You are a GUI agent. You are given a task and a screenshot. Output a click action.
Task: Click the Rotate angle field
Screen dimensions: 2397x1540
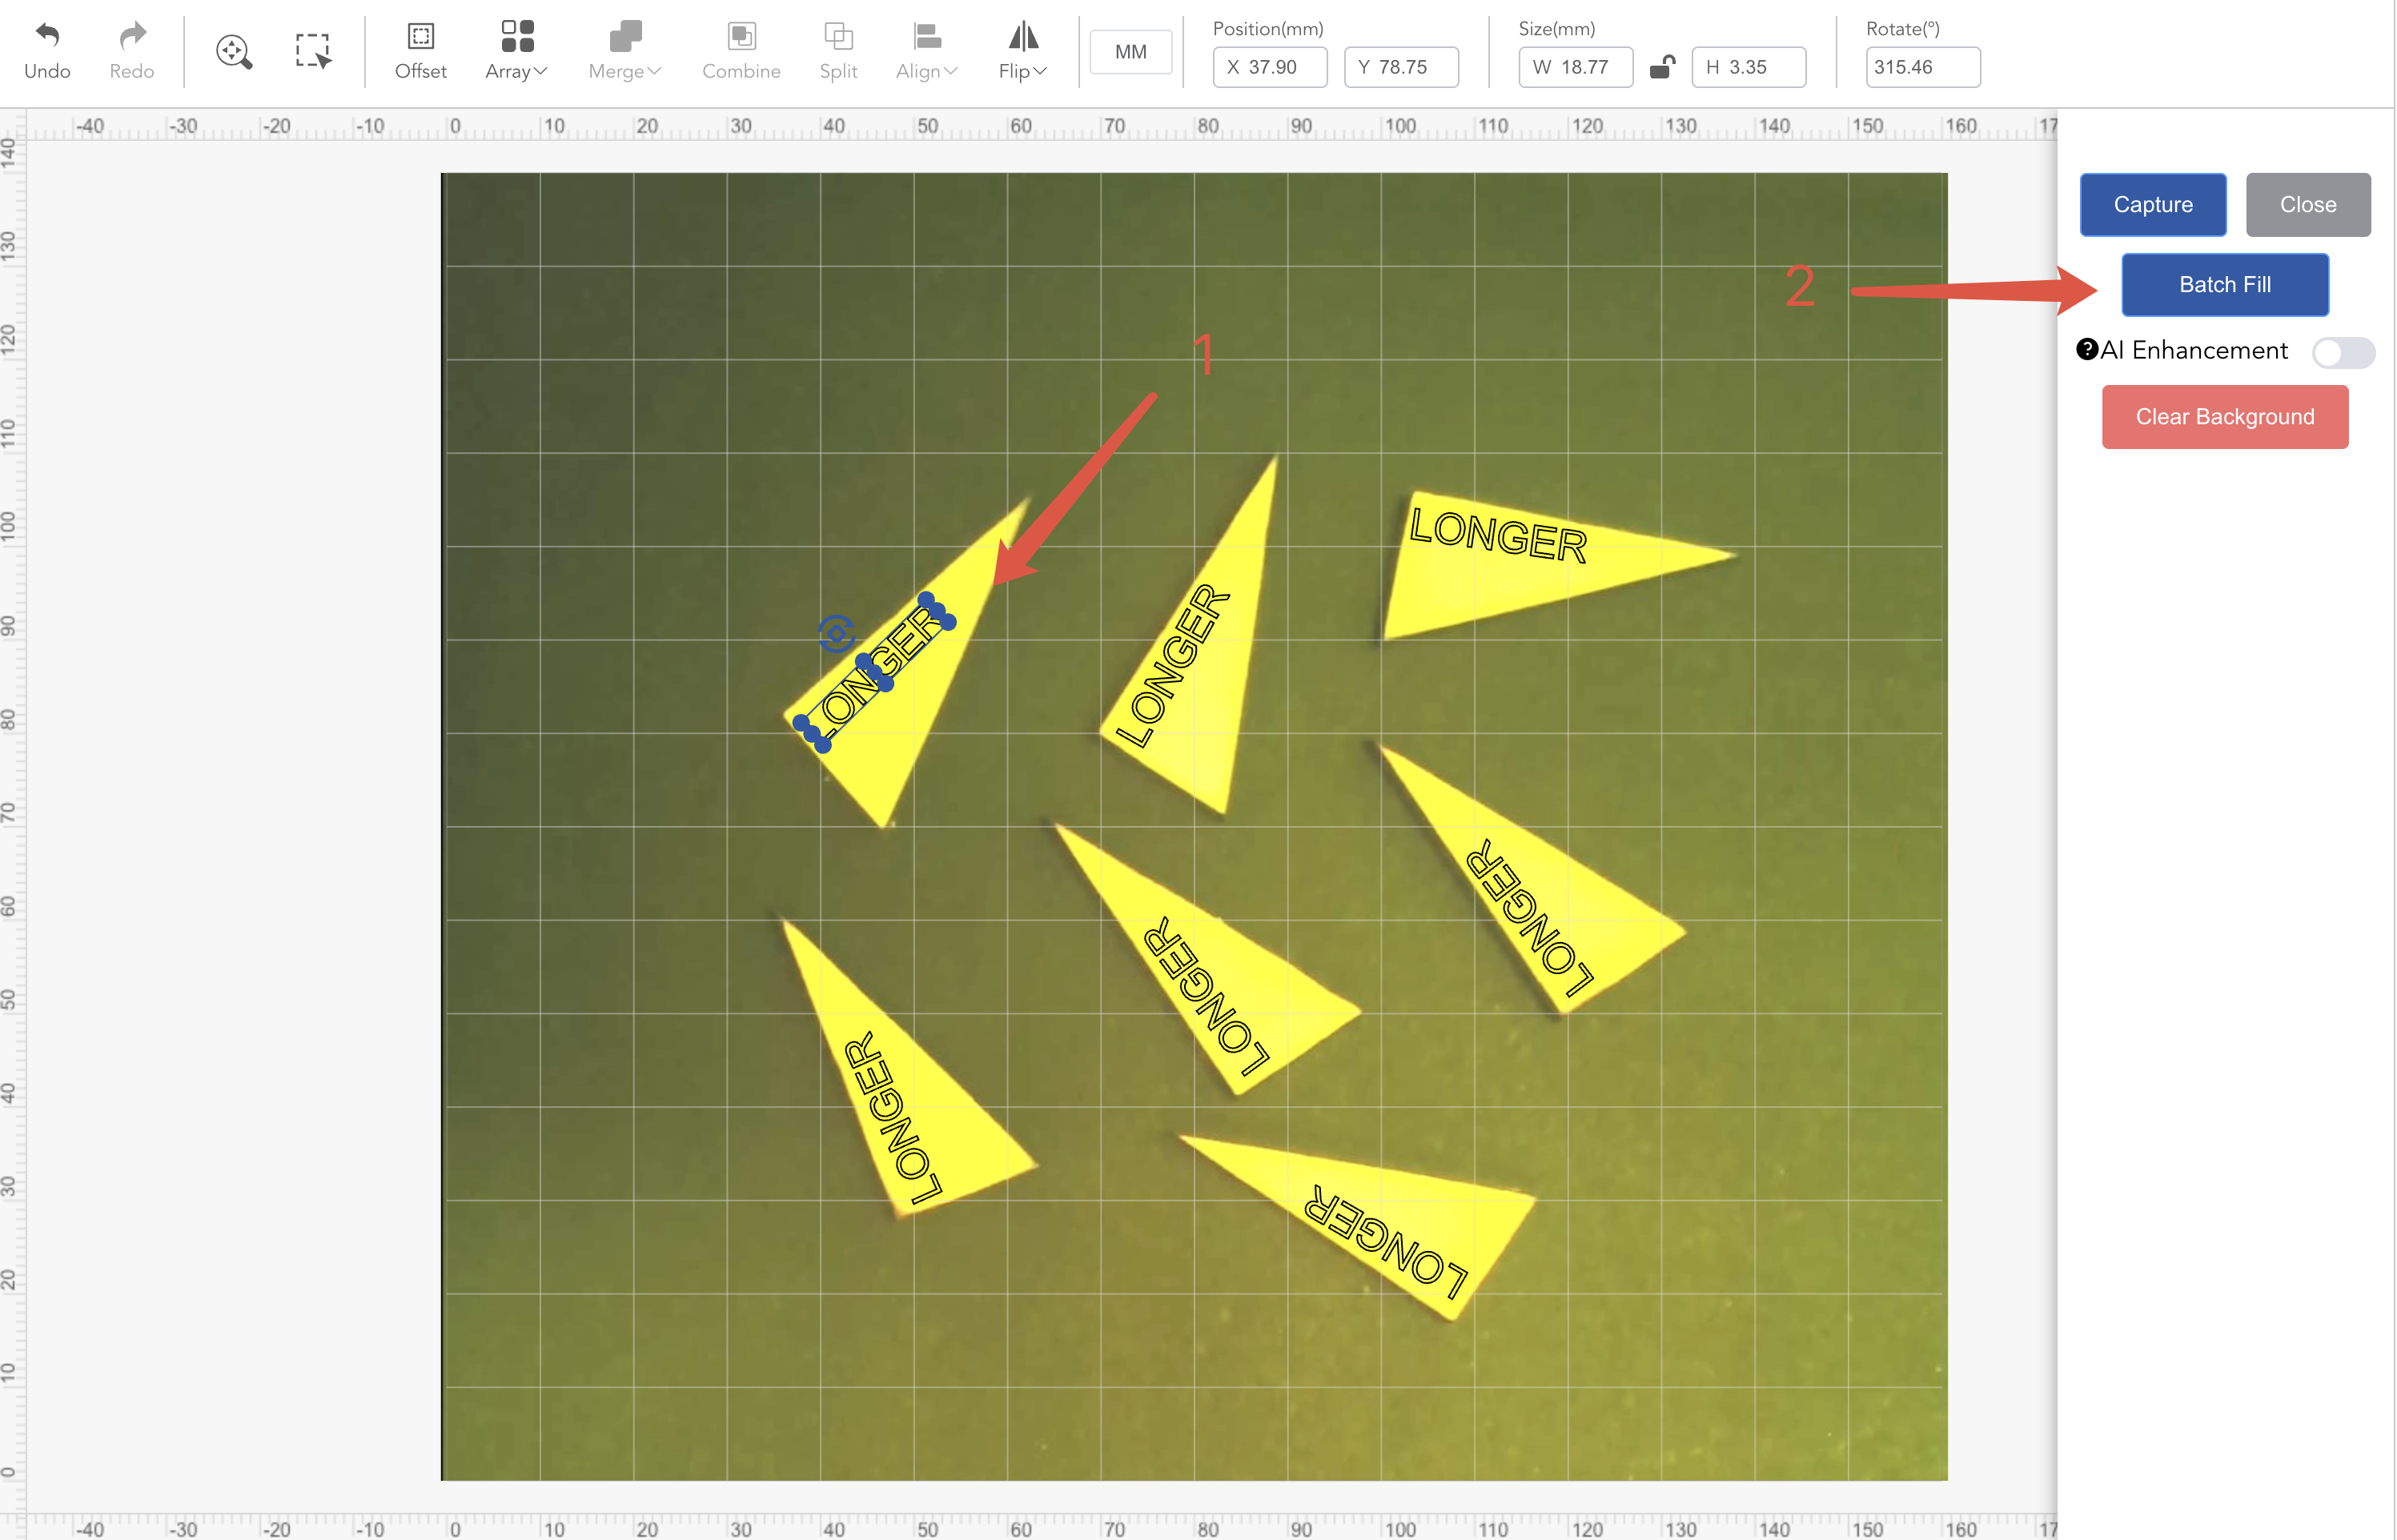click(x=1922, y=67)
